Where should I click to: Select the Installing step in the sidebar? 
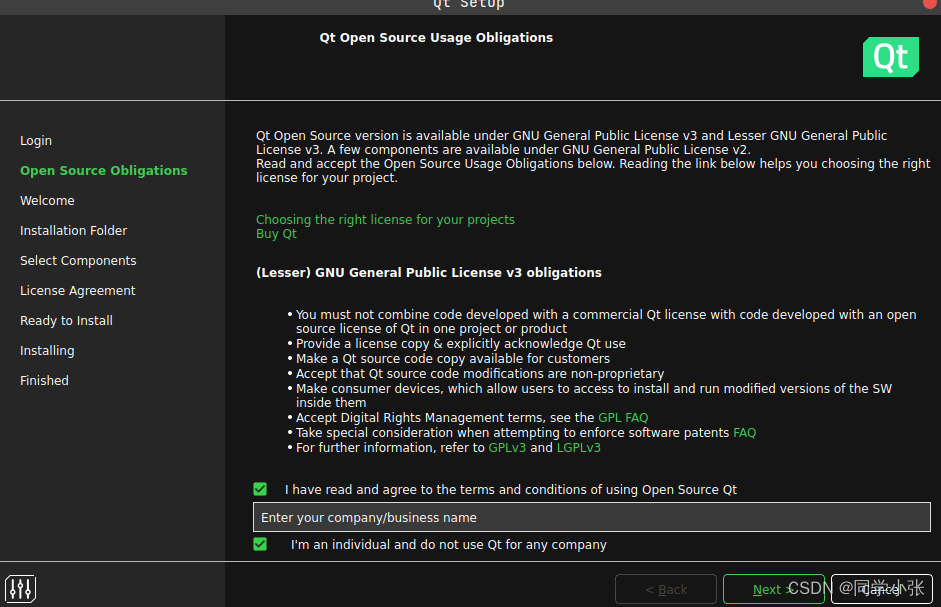[x=47, y=351]
